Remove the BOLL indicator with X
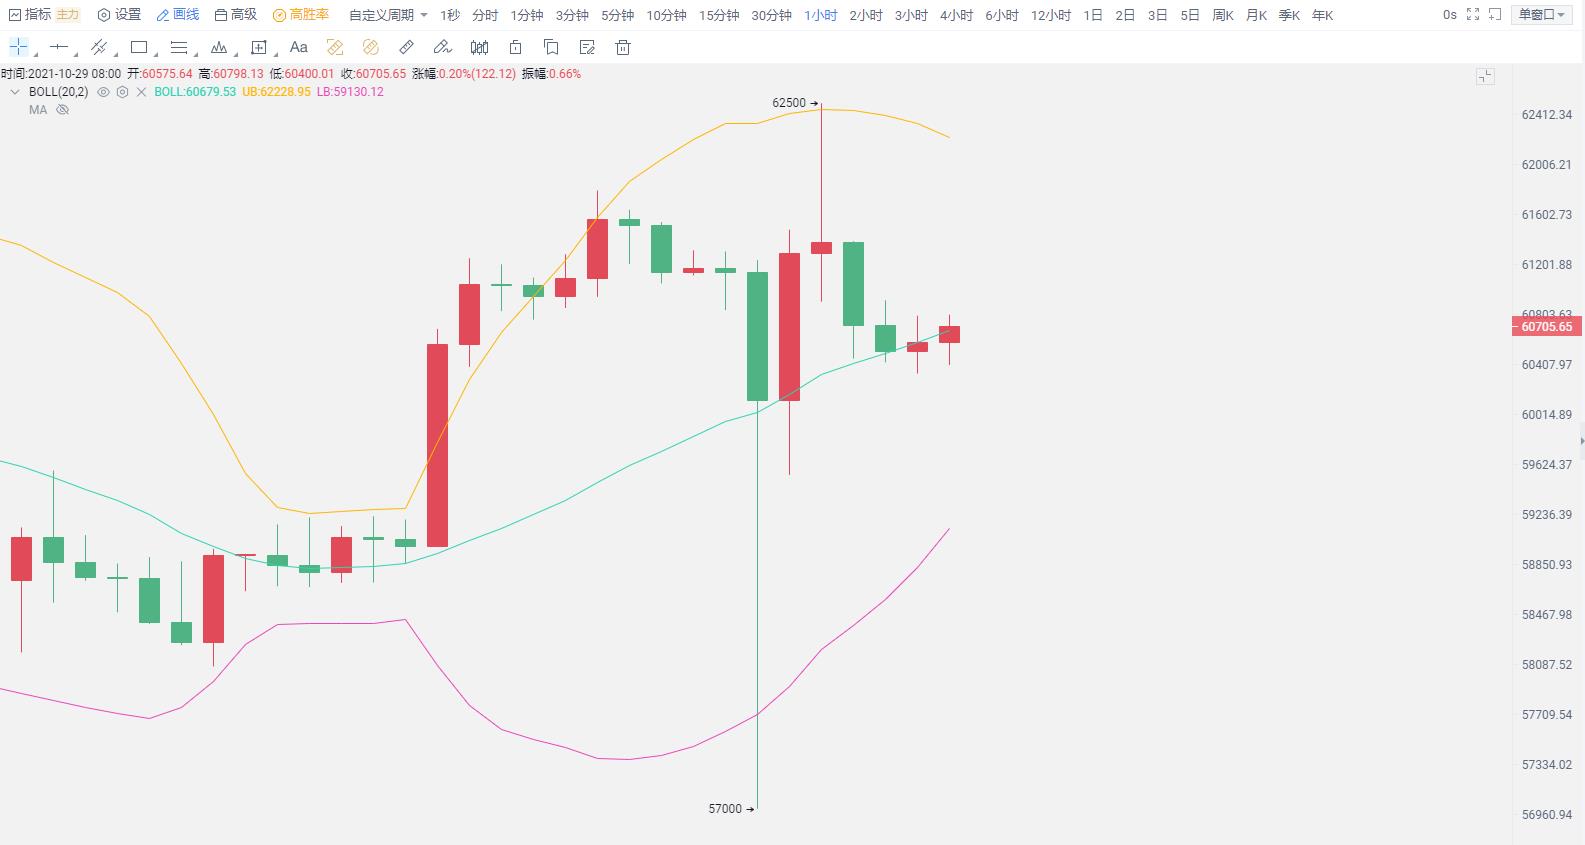This screenshot has height=845, width=1585. pyautogui.click(x=141, y=92)
